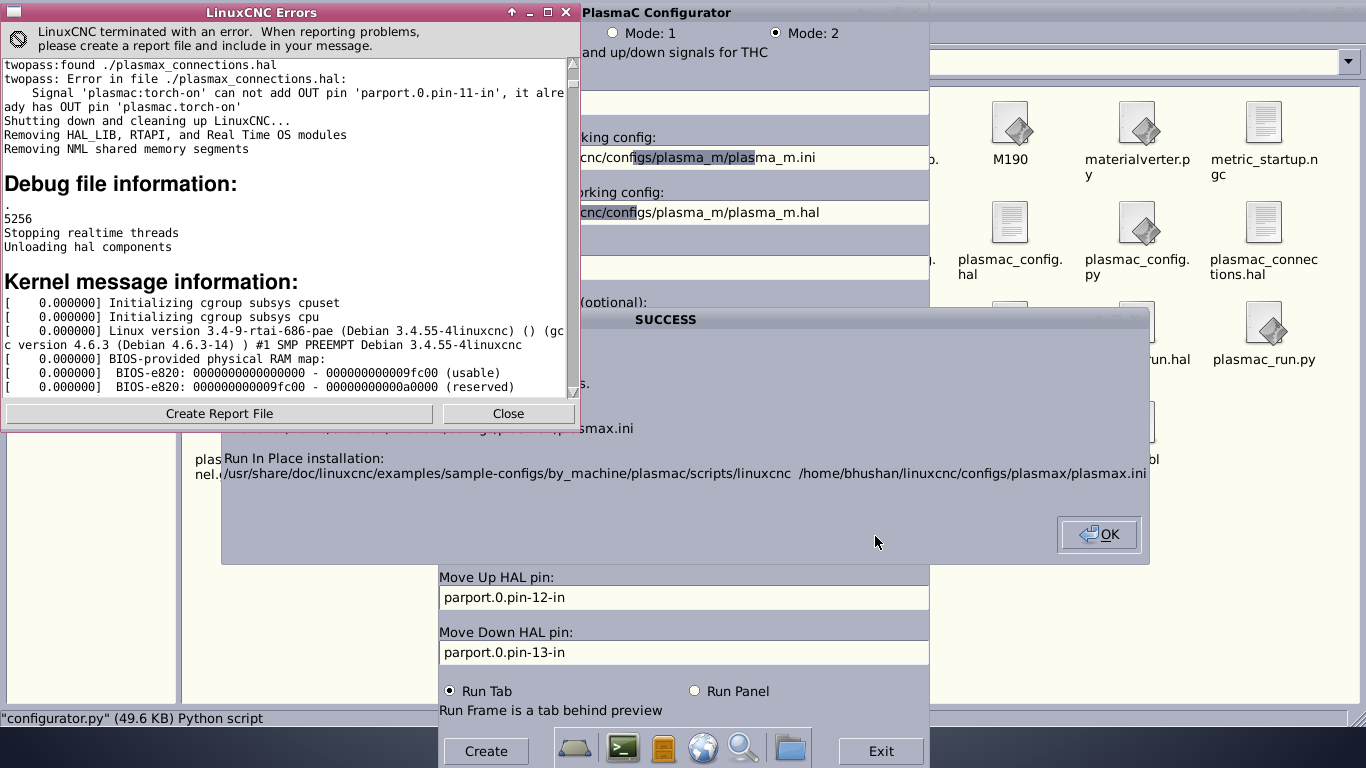Click the scroll-up arrow of error log
Screen dimensions: 1366x768
(x=573, y=64)
